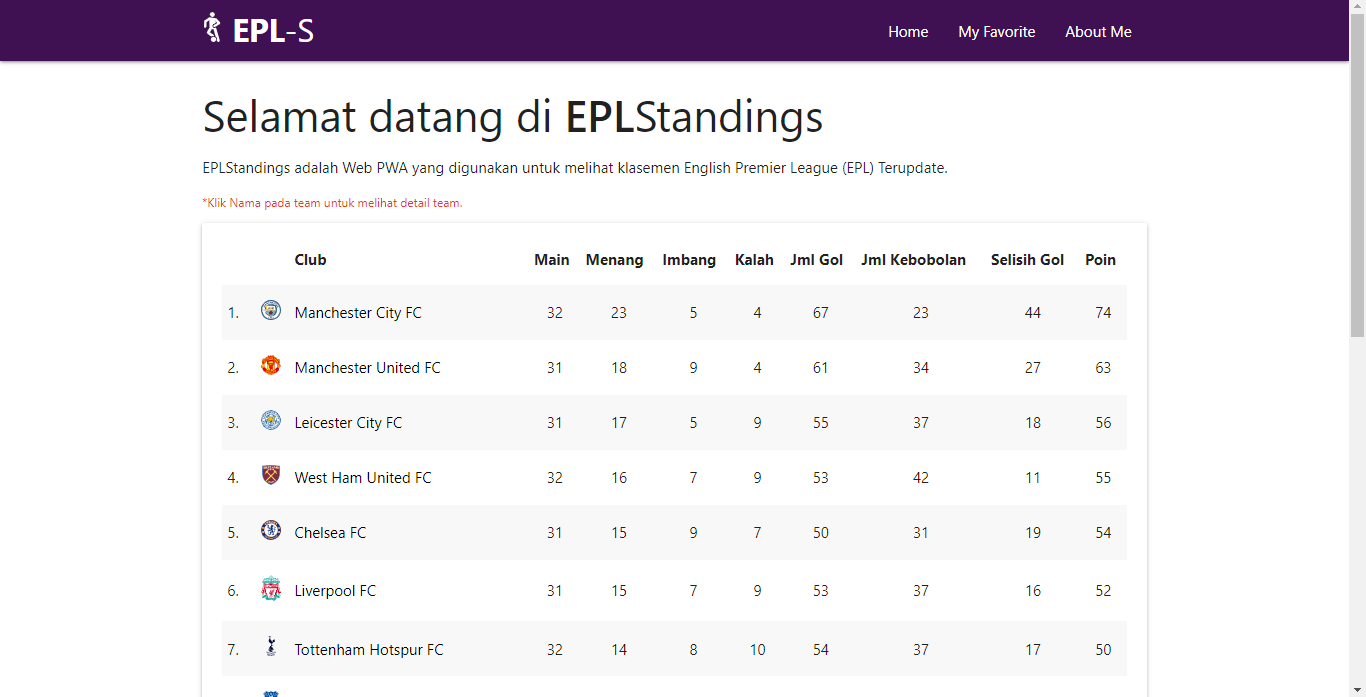Click the page scrollbar down arrow
Viewport: 1366px width, 697px height.
point(1358,689)
